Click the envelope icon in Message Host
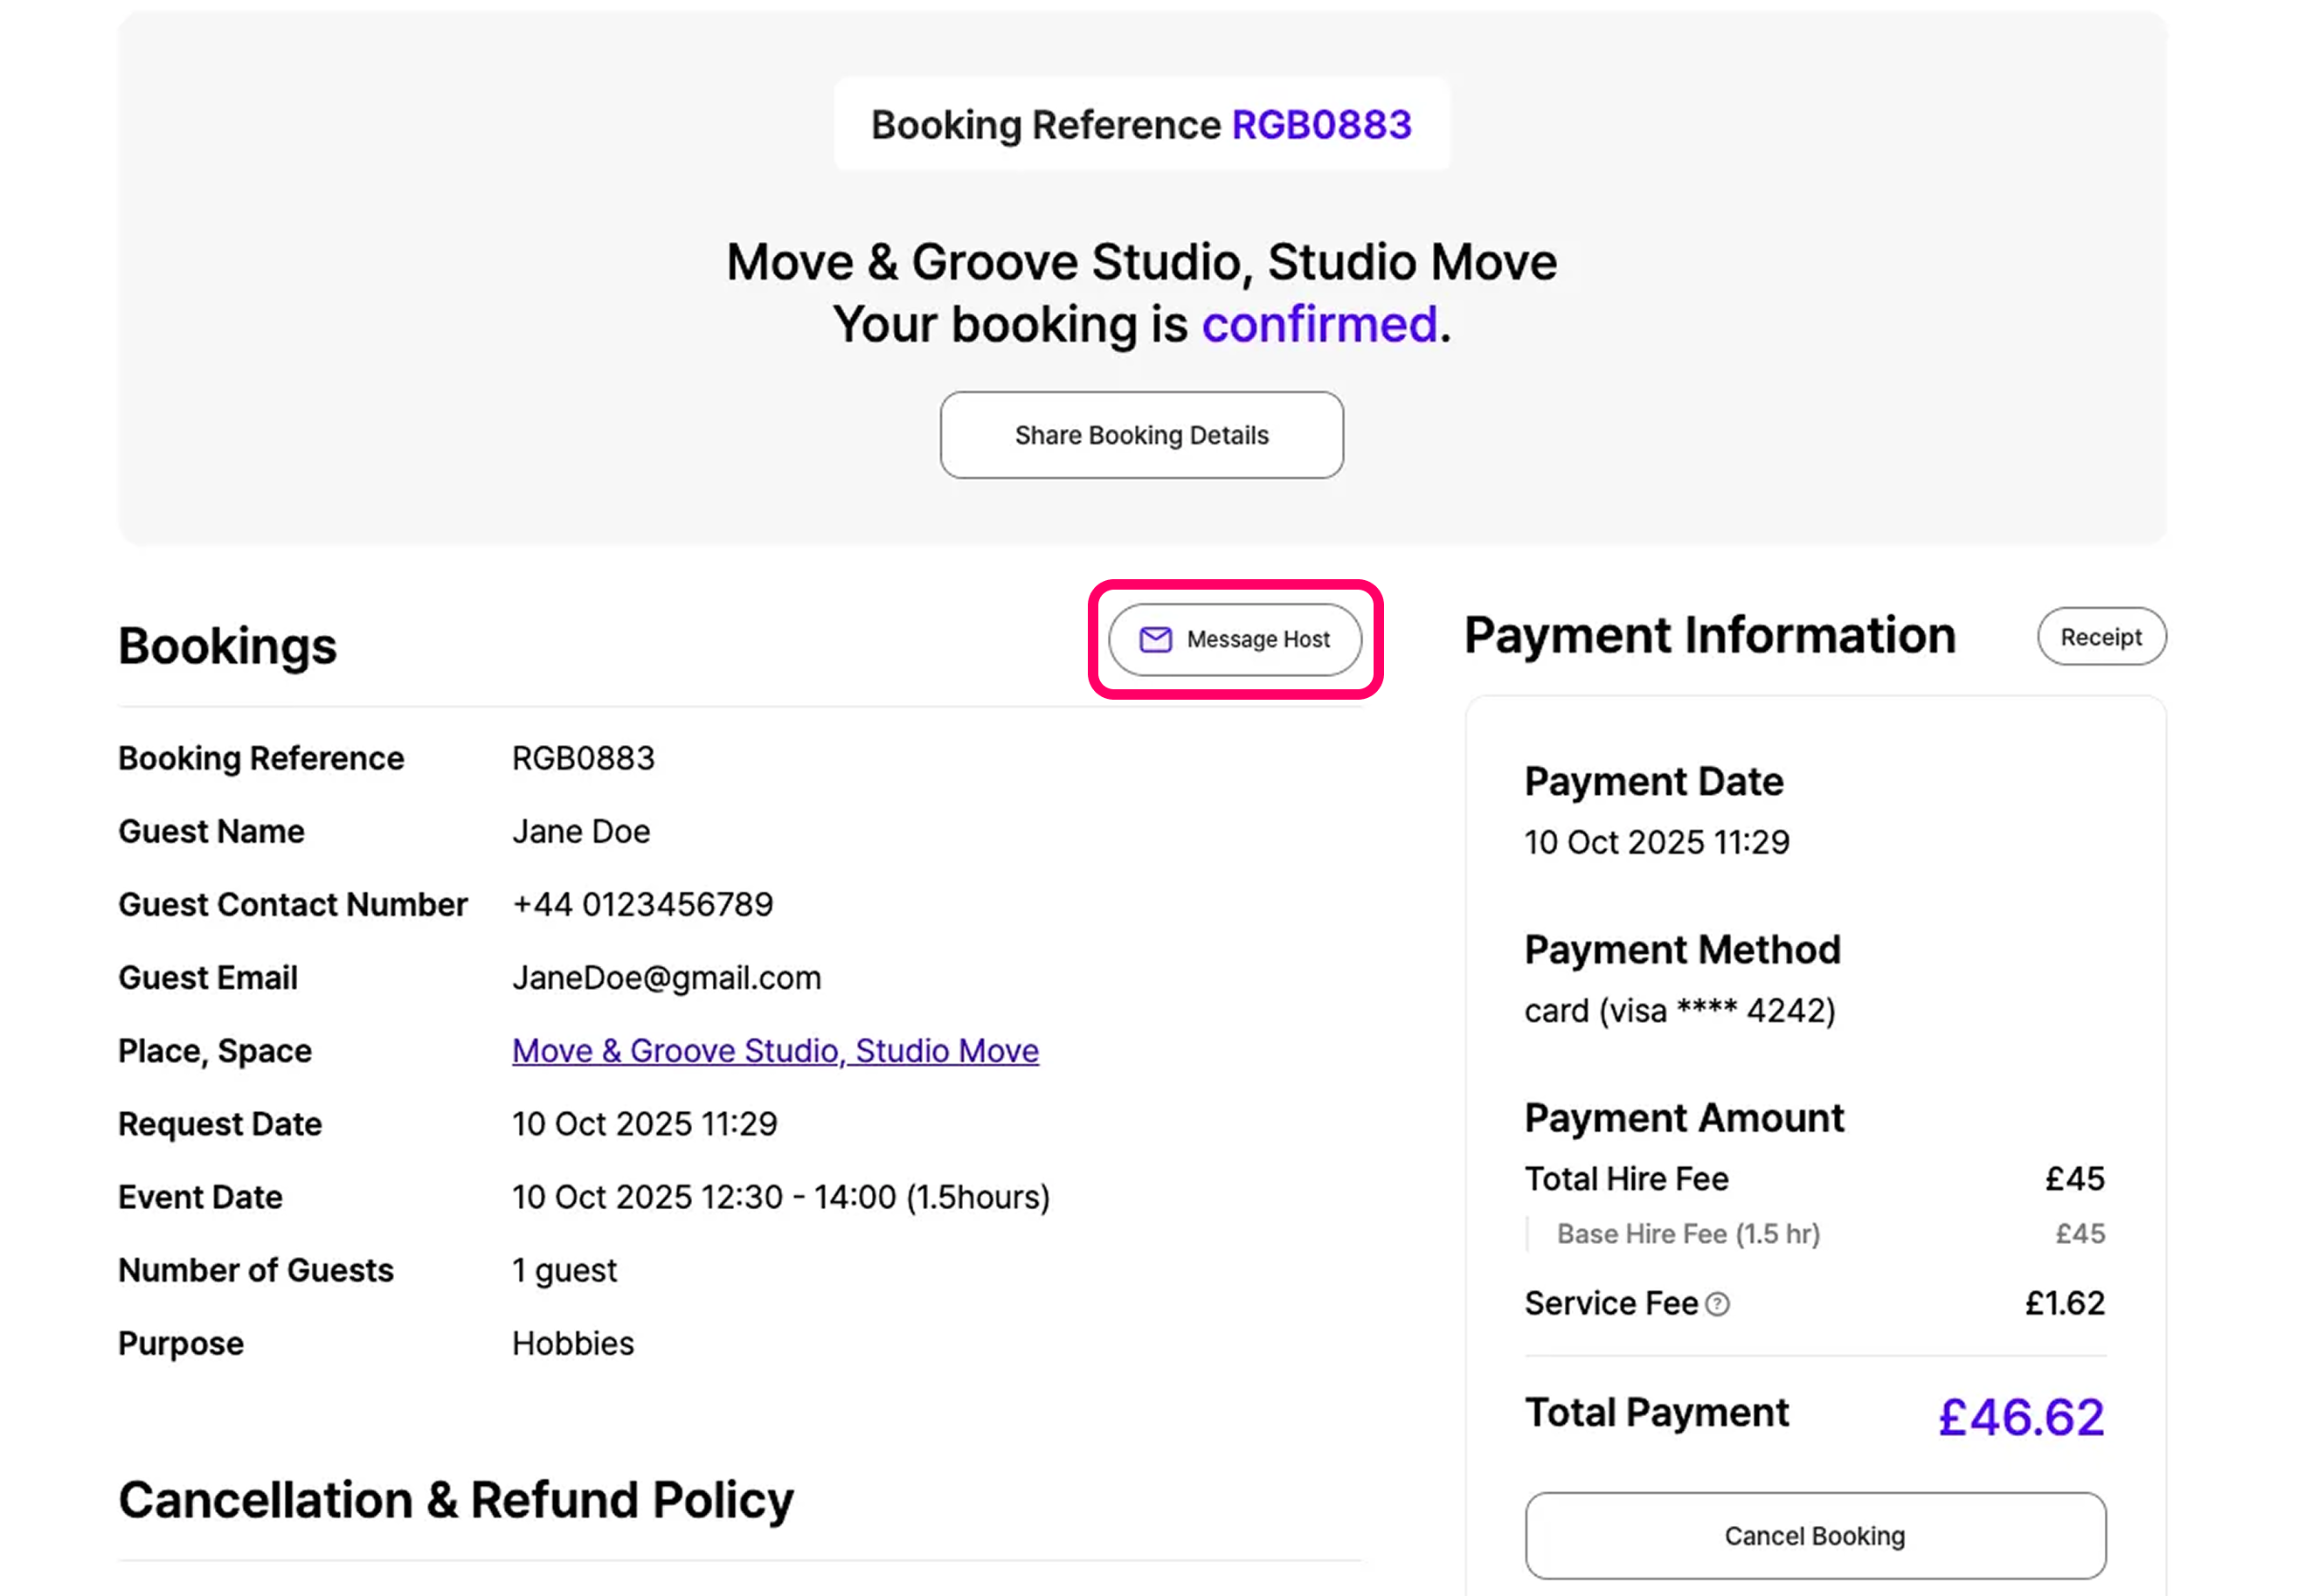This screenshot has width=2312, height=1596. 1155,640
